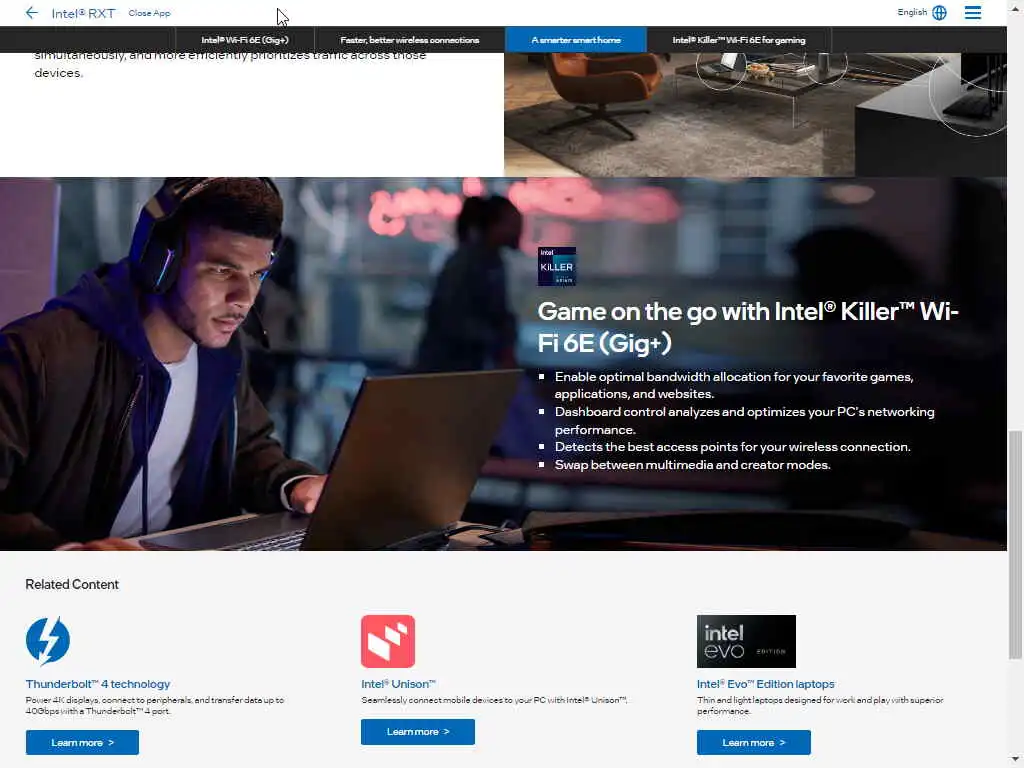Screen dimensions: 1024x768
Task: Select A smarter smart home tab
Action: tap(576, 40)
